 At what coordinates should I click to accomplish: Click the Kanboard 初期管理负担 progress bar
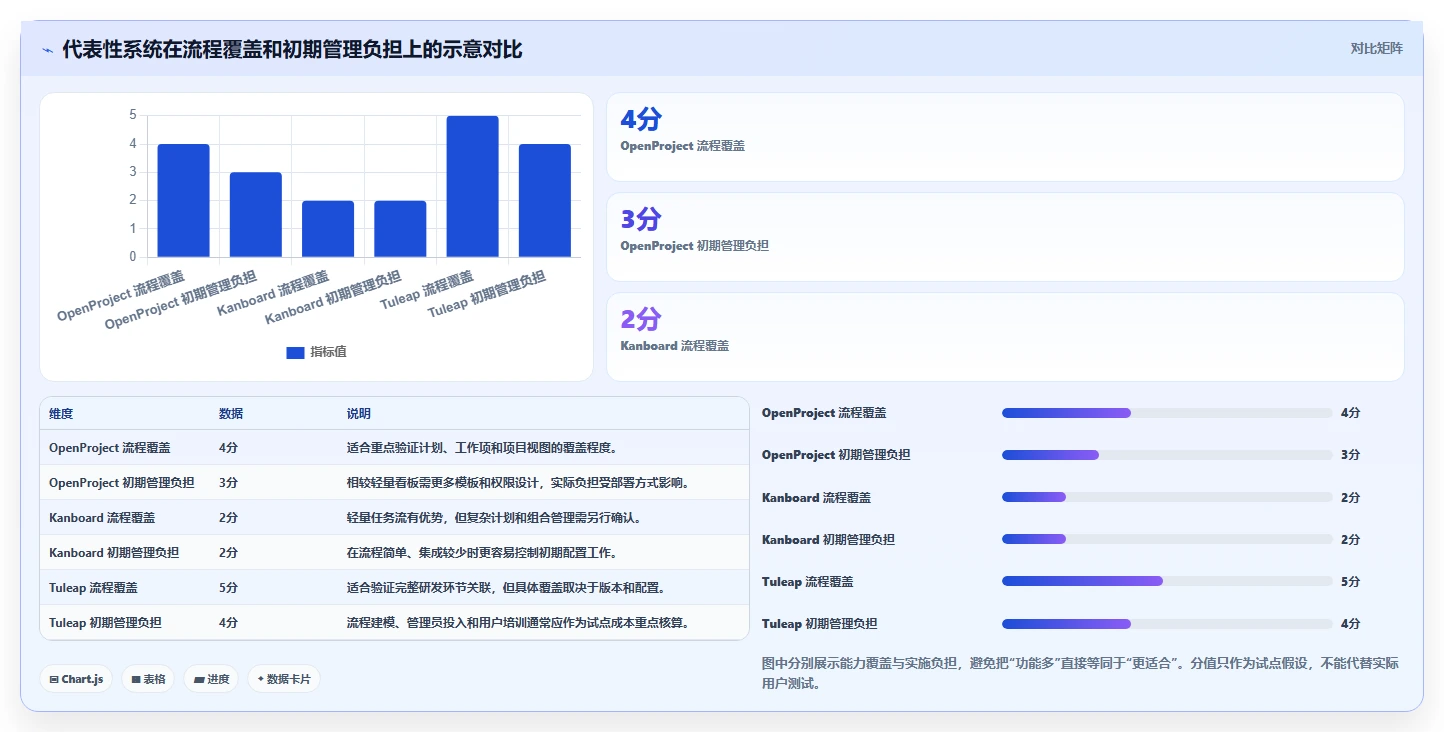click(1167, 539)
